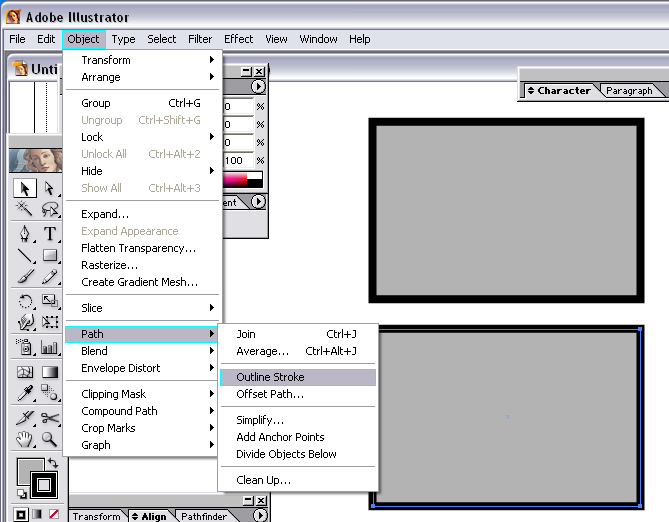This screenshot has height=522, width=669.
Task: Select the Magic Wand tool
Action: click(25, 209)
